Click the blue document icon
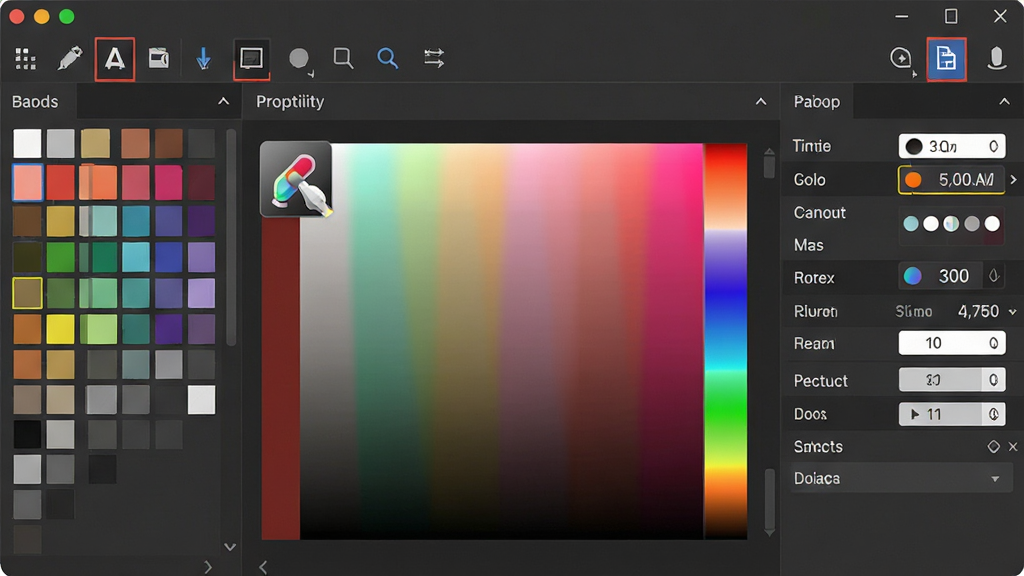1024x576 pixels. tap(946, 59)
